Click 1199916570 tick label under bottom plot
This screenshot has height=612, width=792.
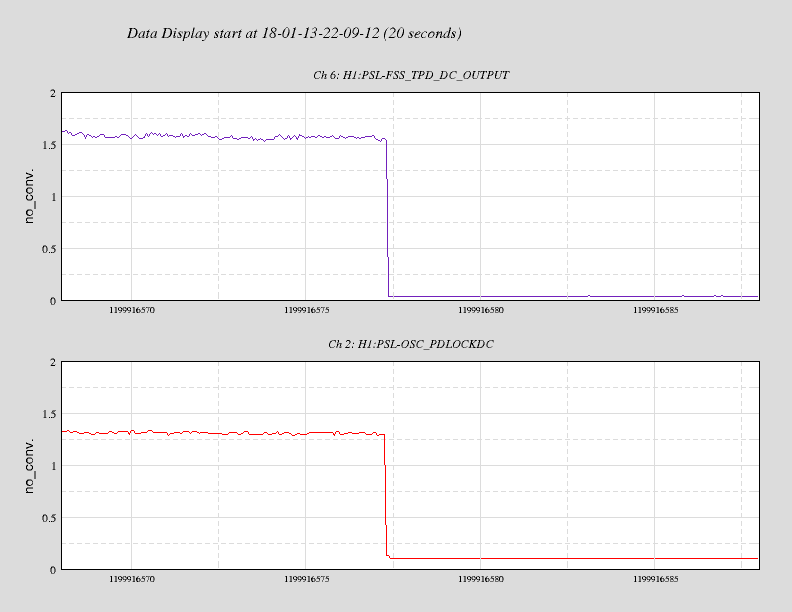pyautogui.click(x=131, y=579)
